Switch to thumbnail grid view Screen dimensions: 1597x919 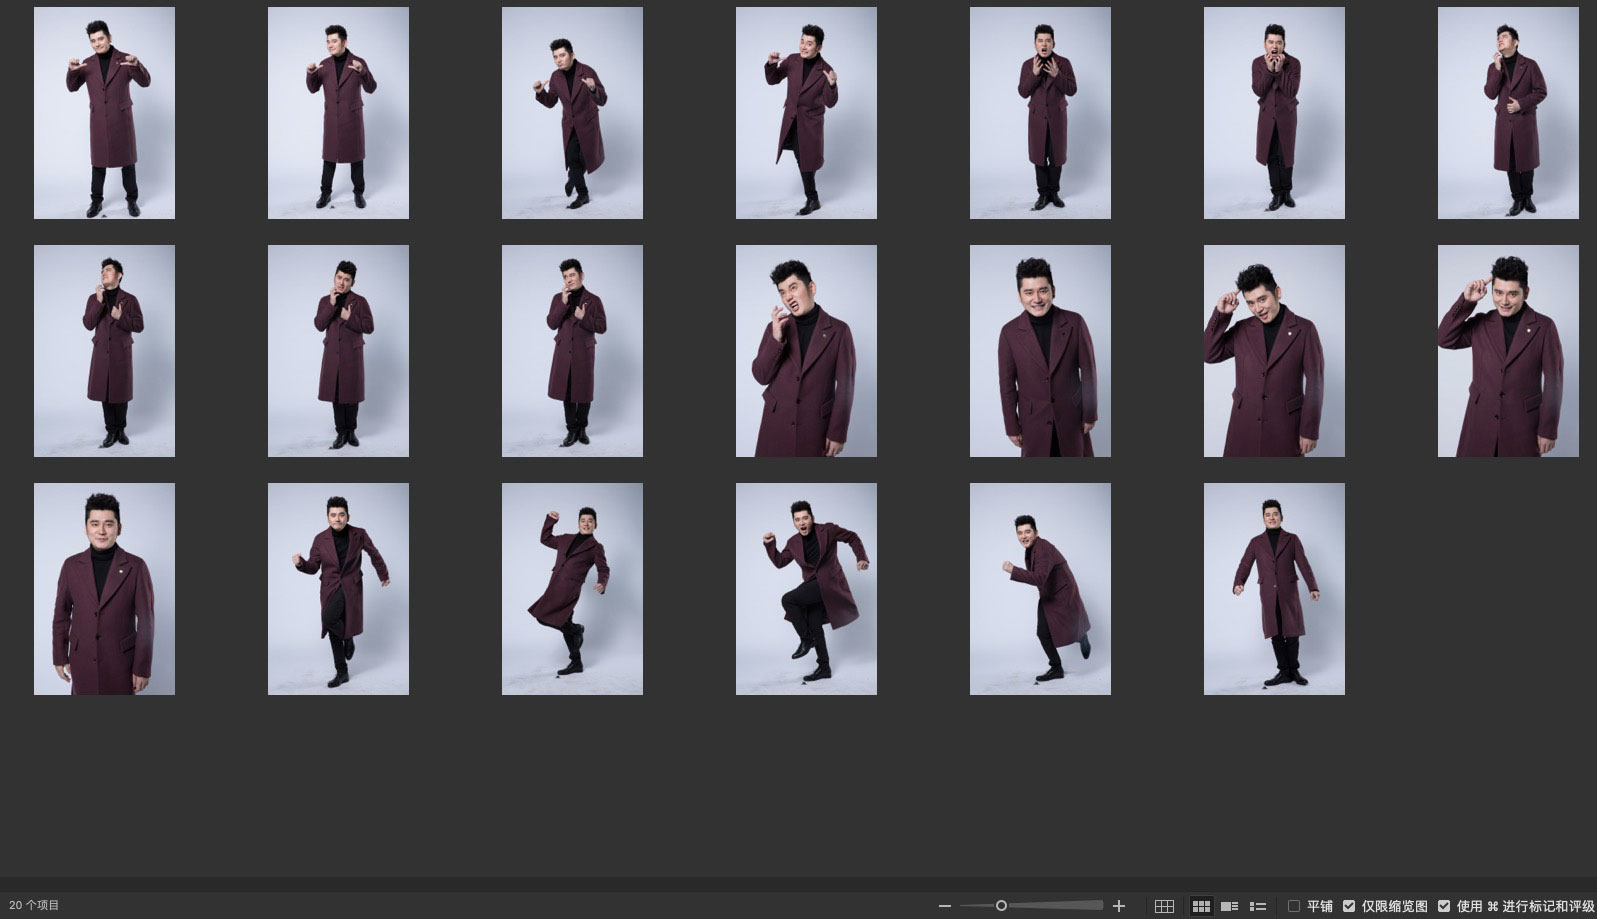(1201, 906)
